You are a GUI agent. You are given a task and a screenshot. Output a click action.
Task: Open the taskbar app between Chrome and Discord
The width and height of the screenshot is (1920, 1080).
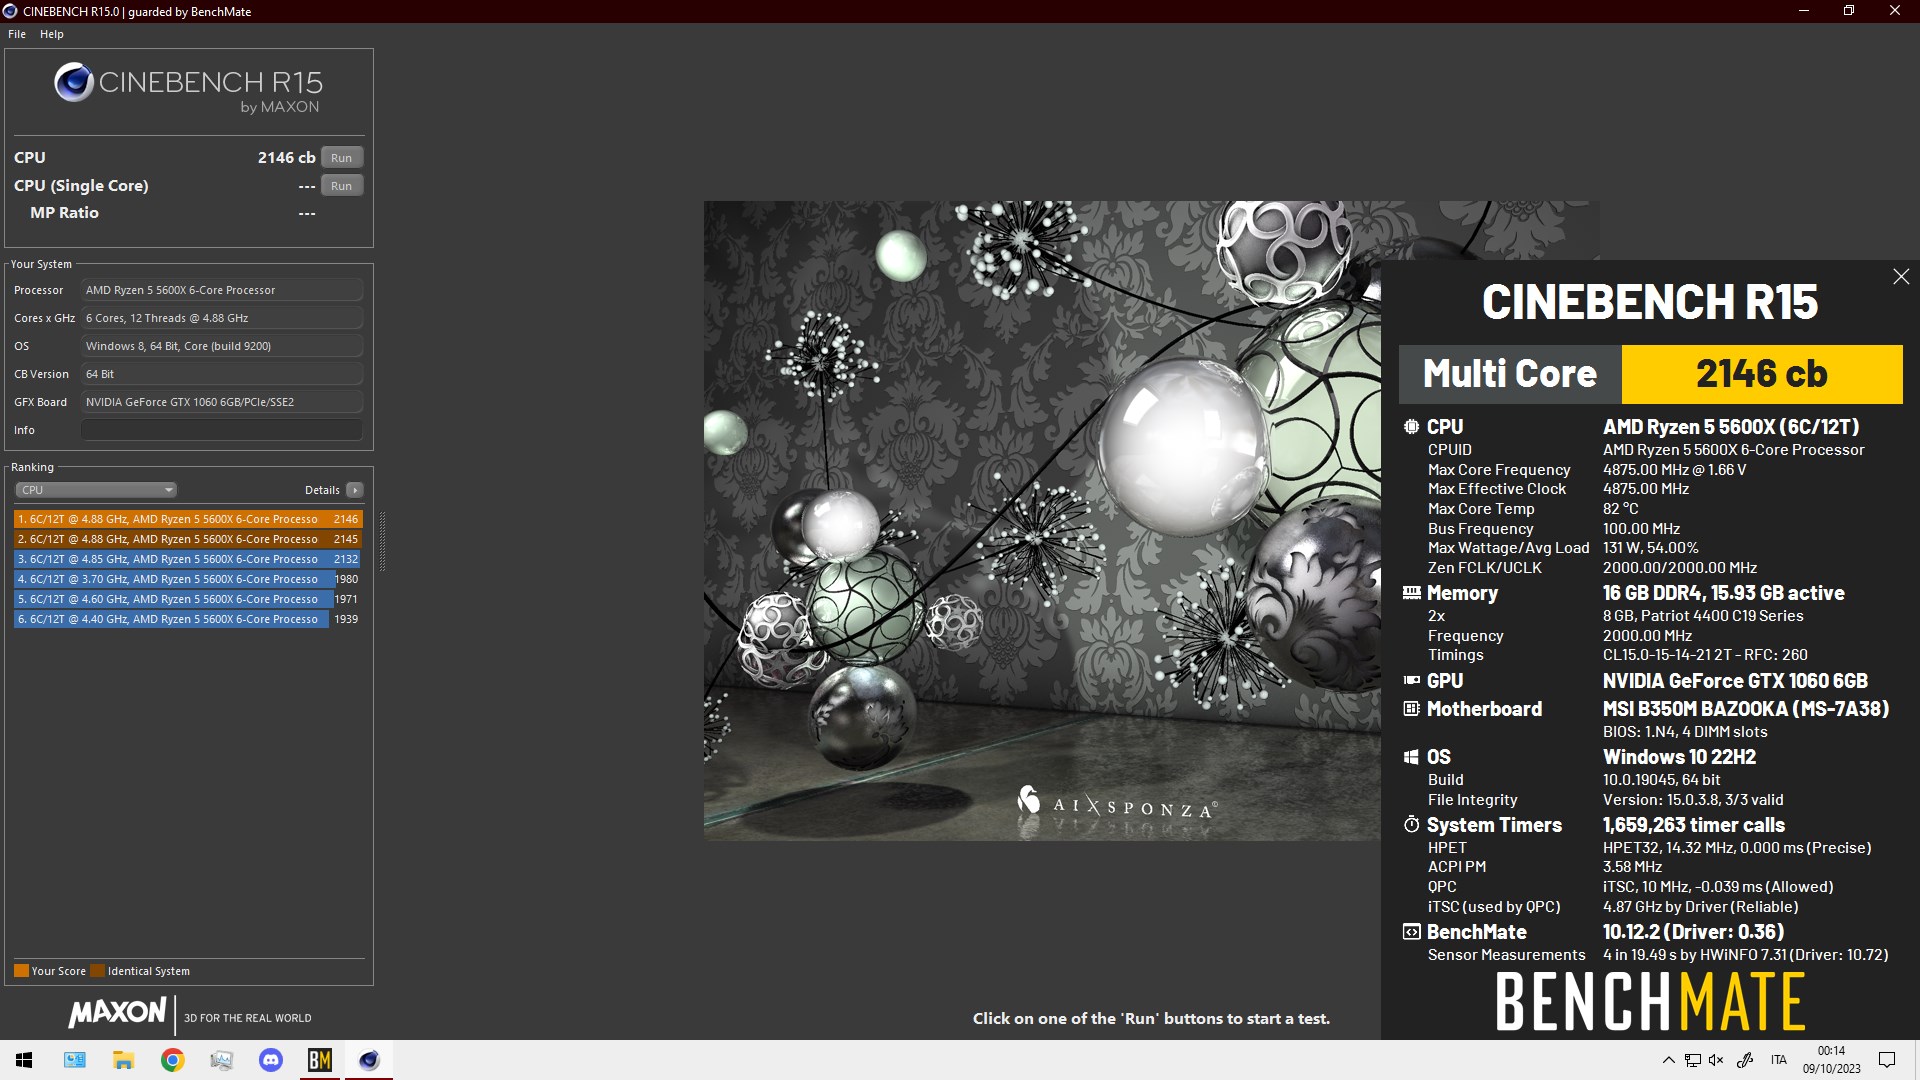(x=221, y=1060)
